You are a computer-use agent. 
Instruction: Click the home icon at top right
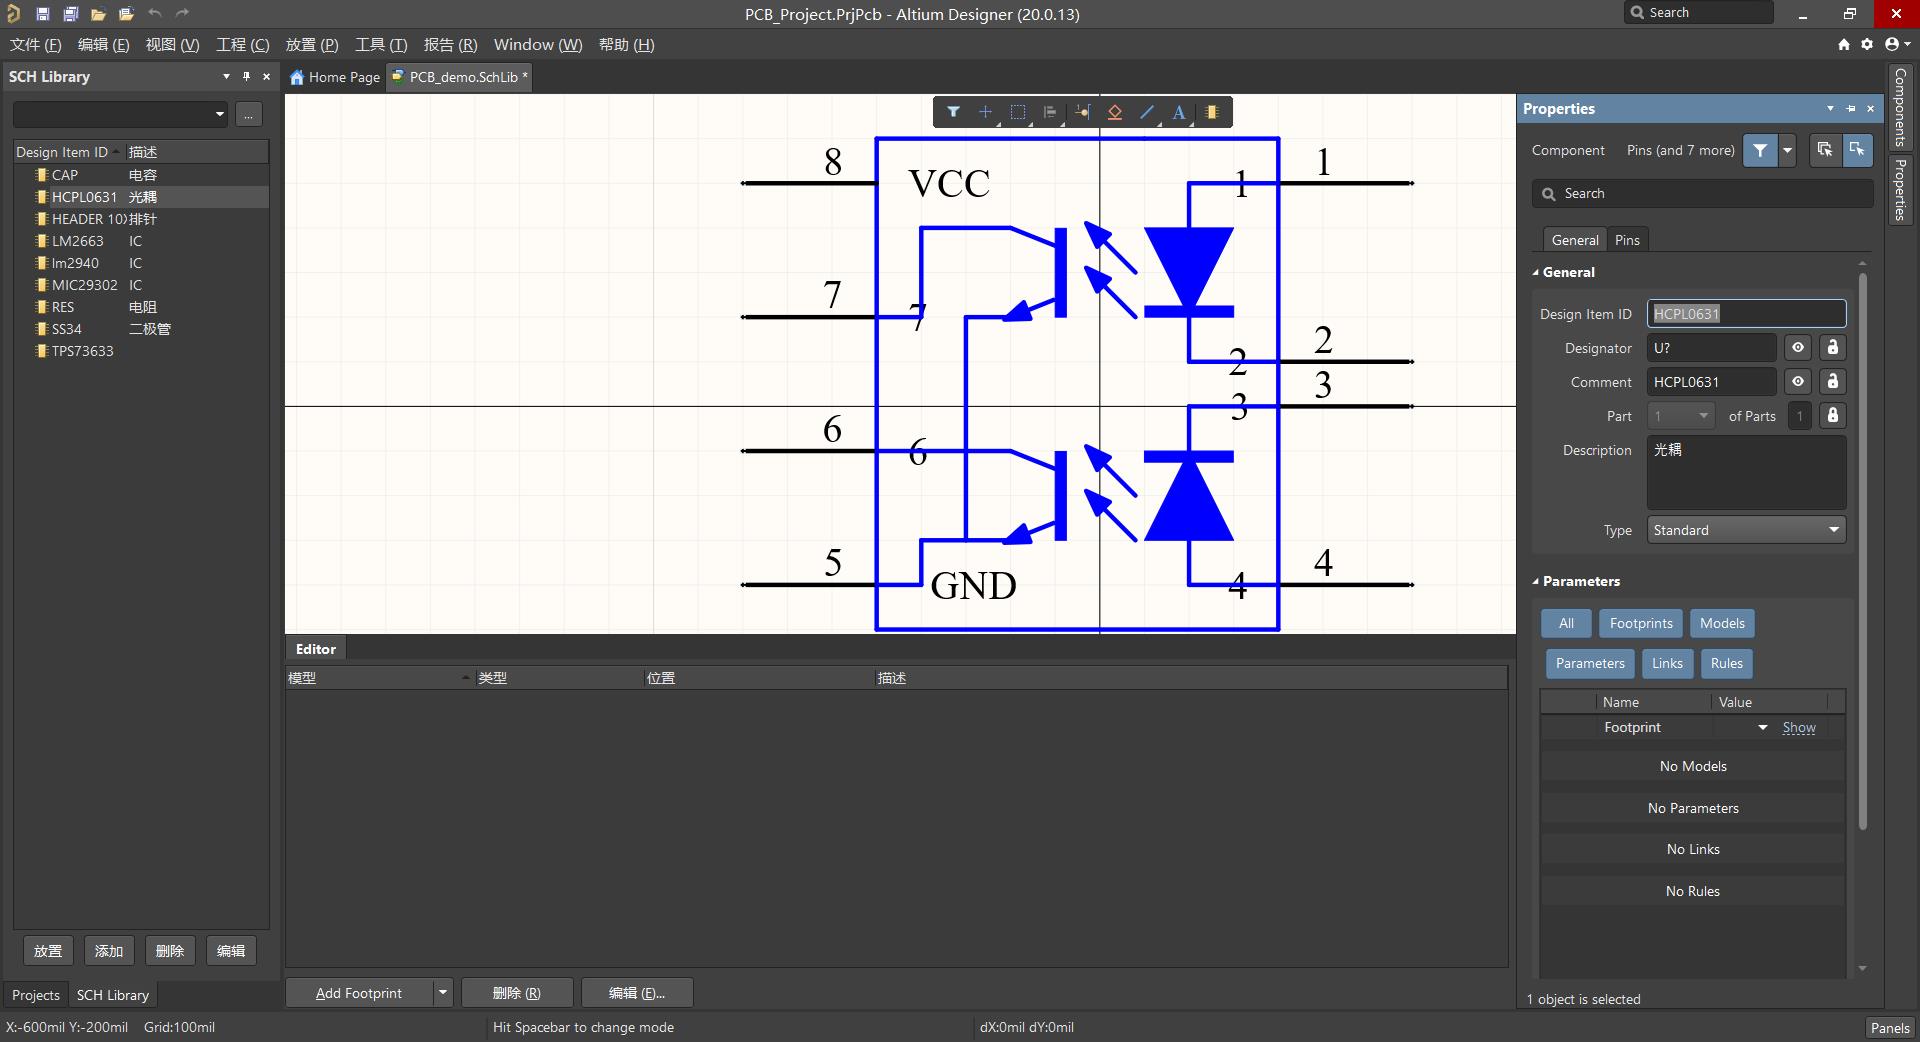pyautogui.click(x=1844, y=44)
